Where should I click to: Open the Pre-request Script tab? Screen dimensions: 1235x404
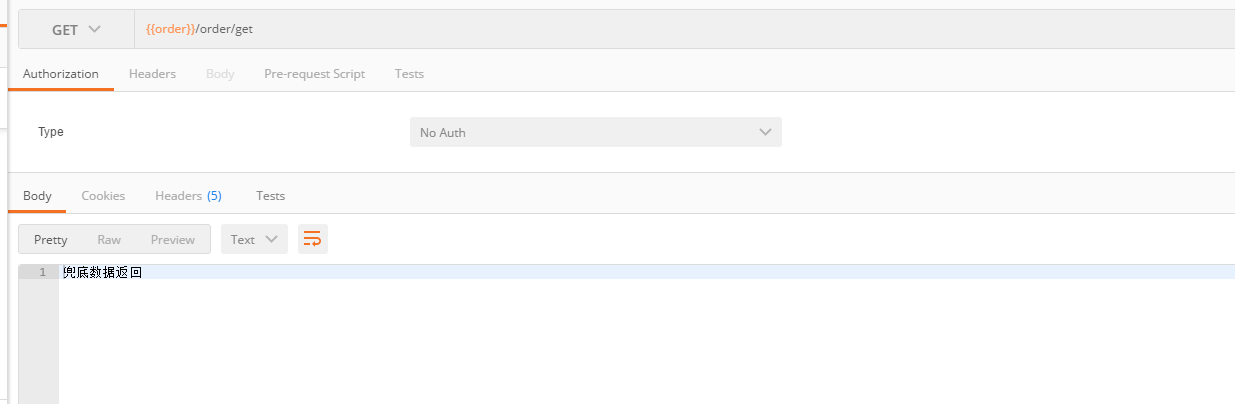[x=314, y=74]
